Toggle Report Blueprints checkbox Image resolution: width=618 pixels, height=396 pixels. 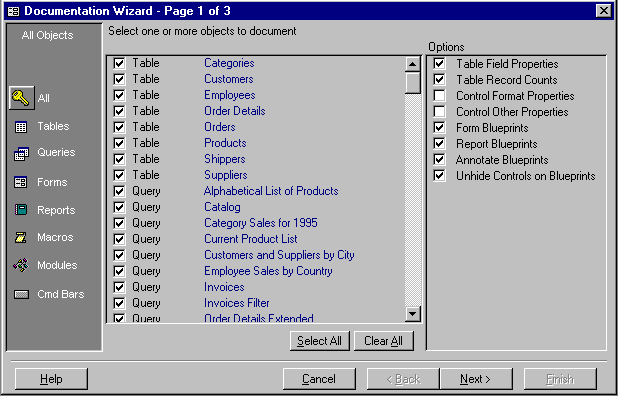click(439, 144)
